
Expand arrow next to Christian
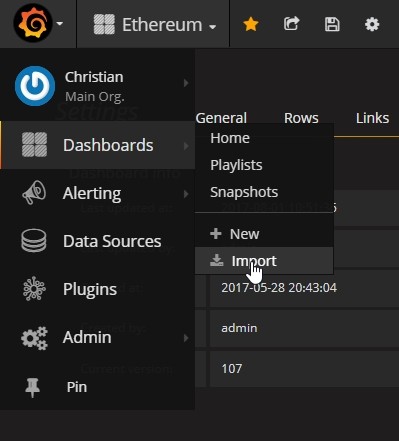[x=186, y=83]
